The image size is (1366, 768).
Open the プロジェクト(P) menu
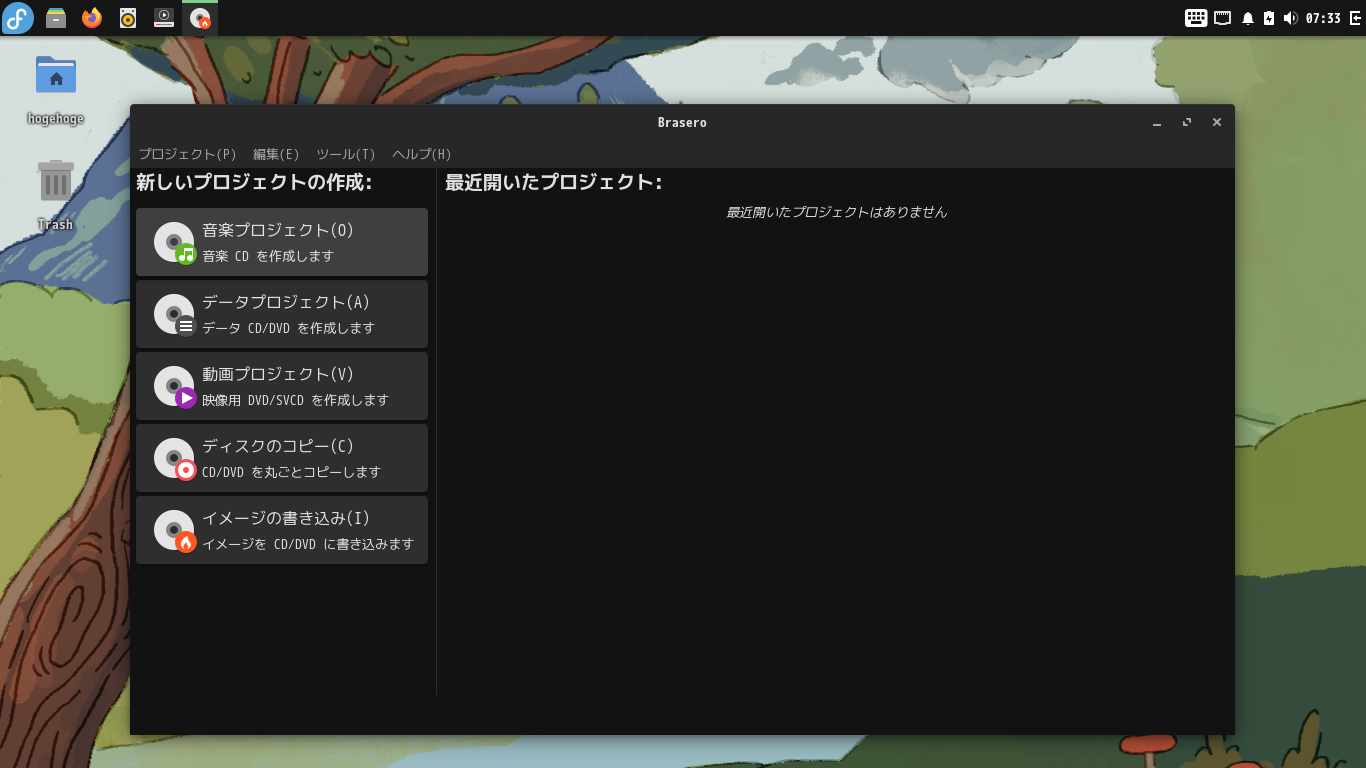(188, 154)
